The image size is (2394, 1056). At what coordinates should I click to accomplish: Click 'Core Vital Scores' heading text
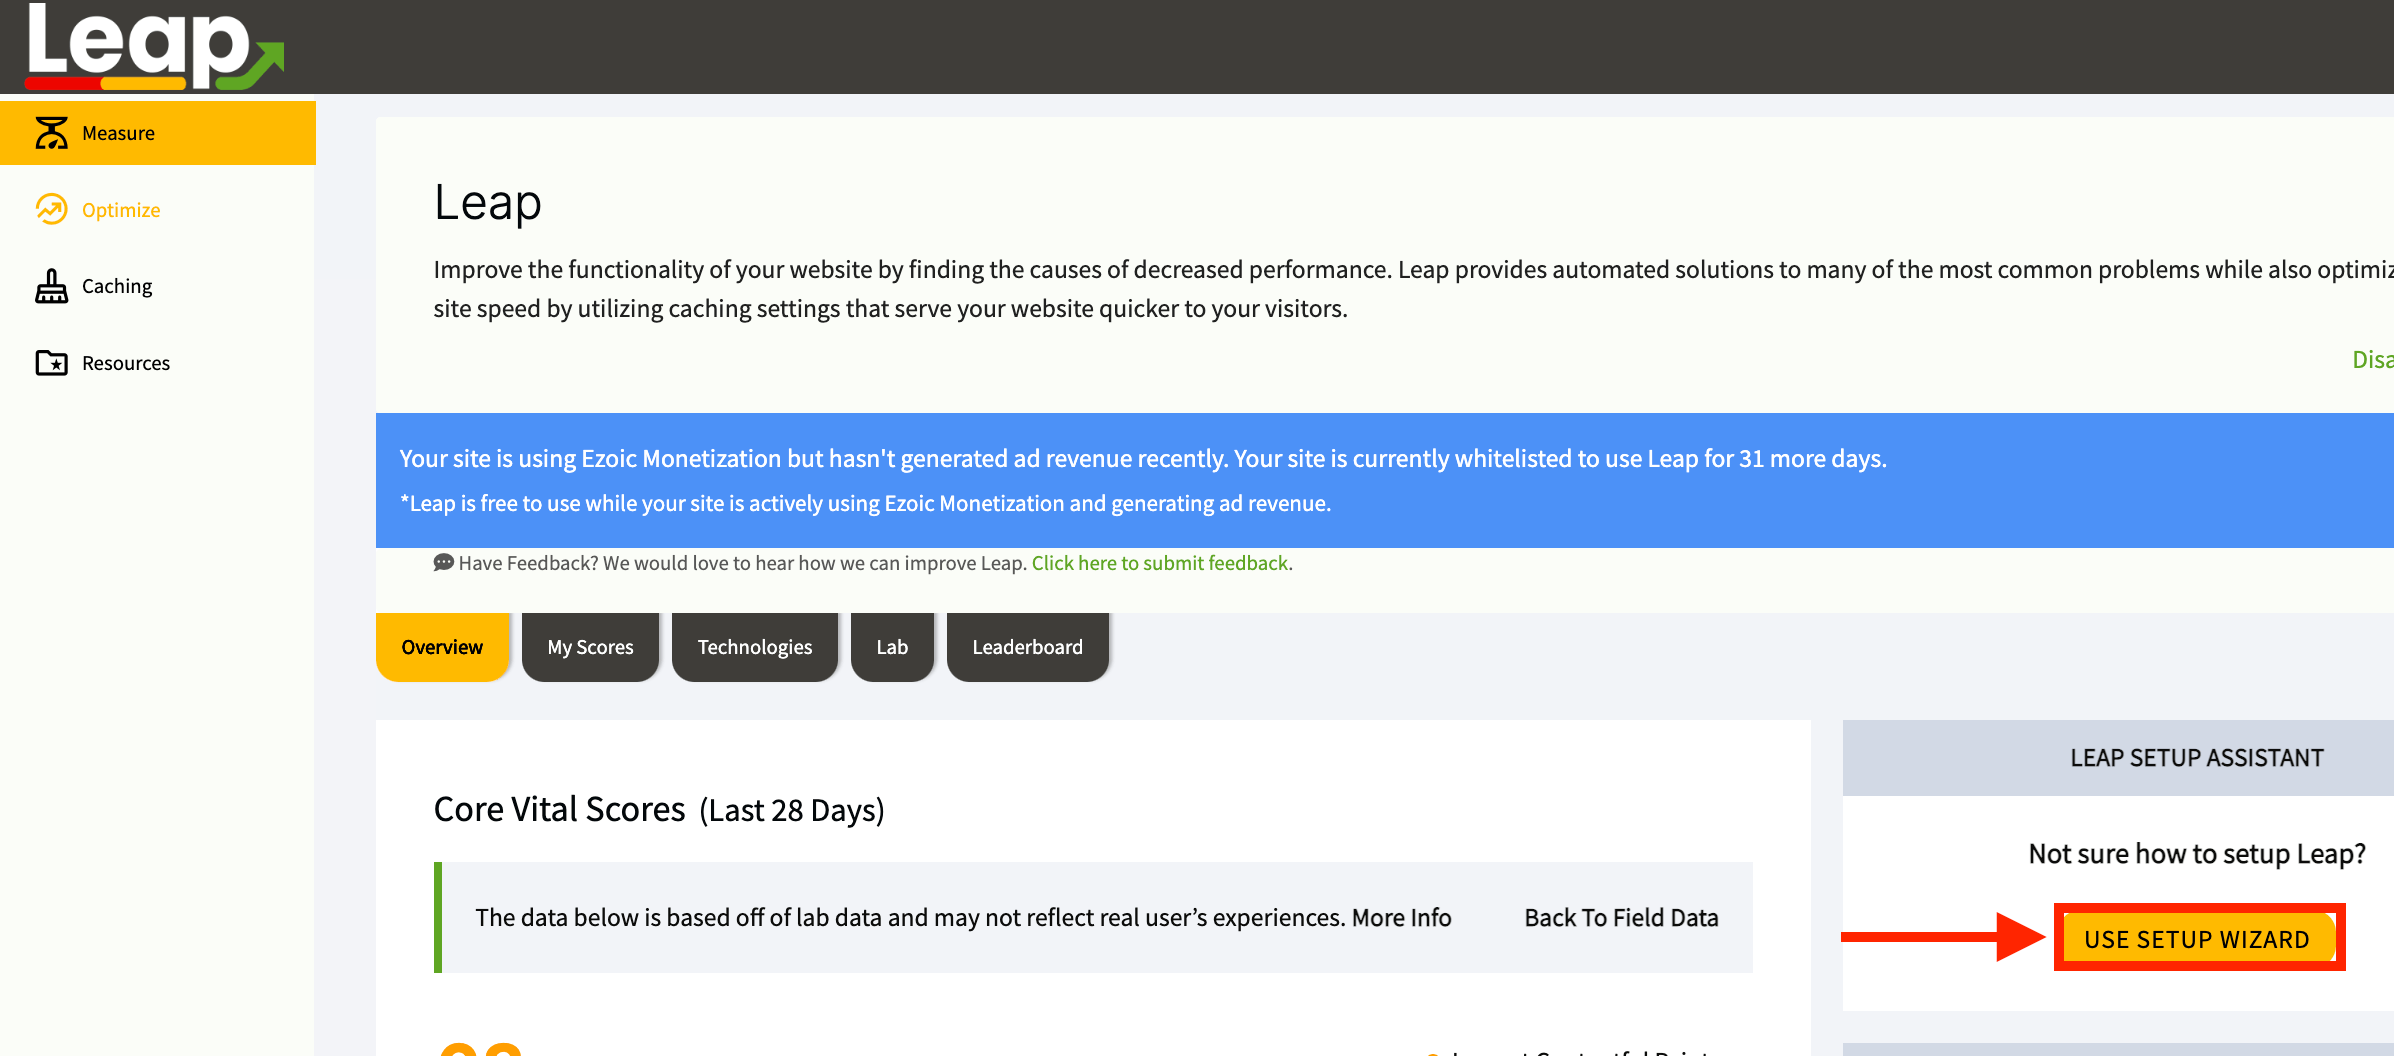point(560,809)
